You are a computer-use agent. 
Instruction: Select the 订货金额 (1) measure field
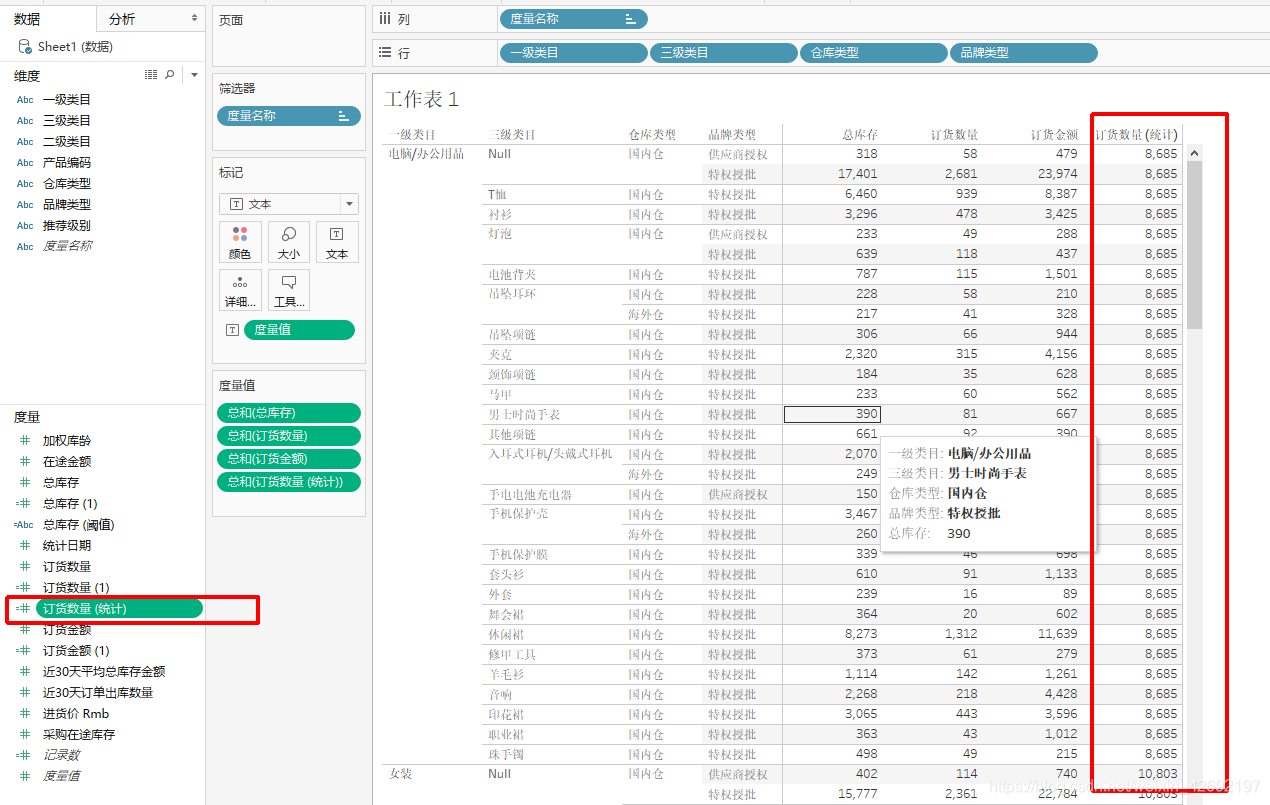click(x=76, y=651)
